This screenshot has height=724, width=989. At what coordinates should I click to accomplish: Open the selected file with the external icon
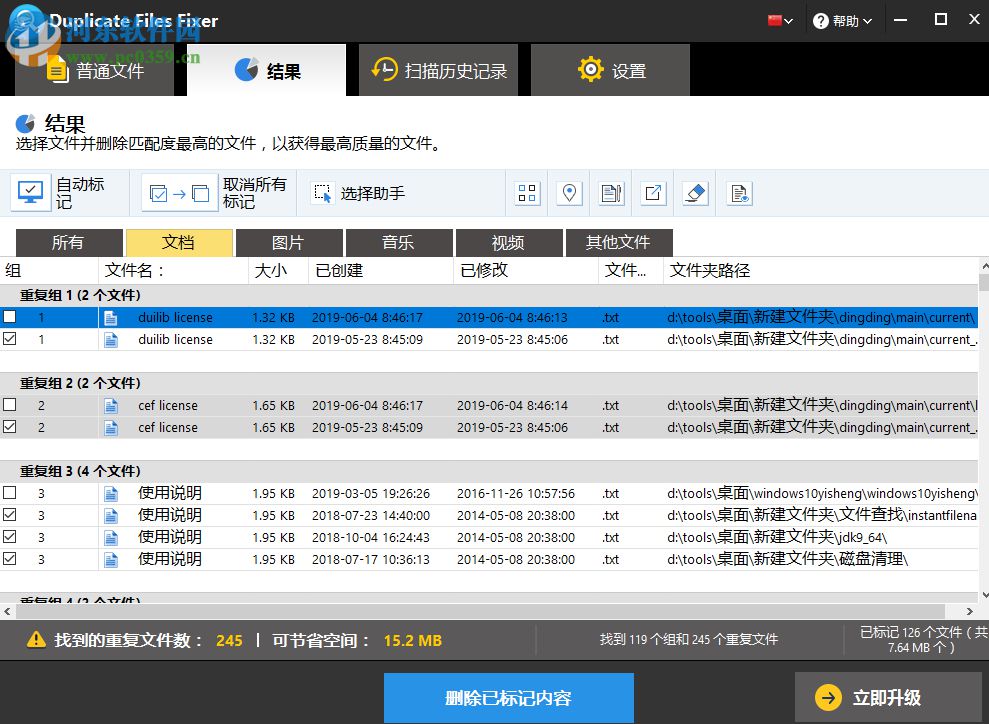pyautogui.click(x=653, y=193)
